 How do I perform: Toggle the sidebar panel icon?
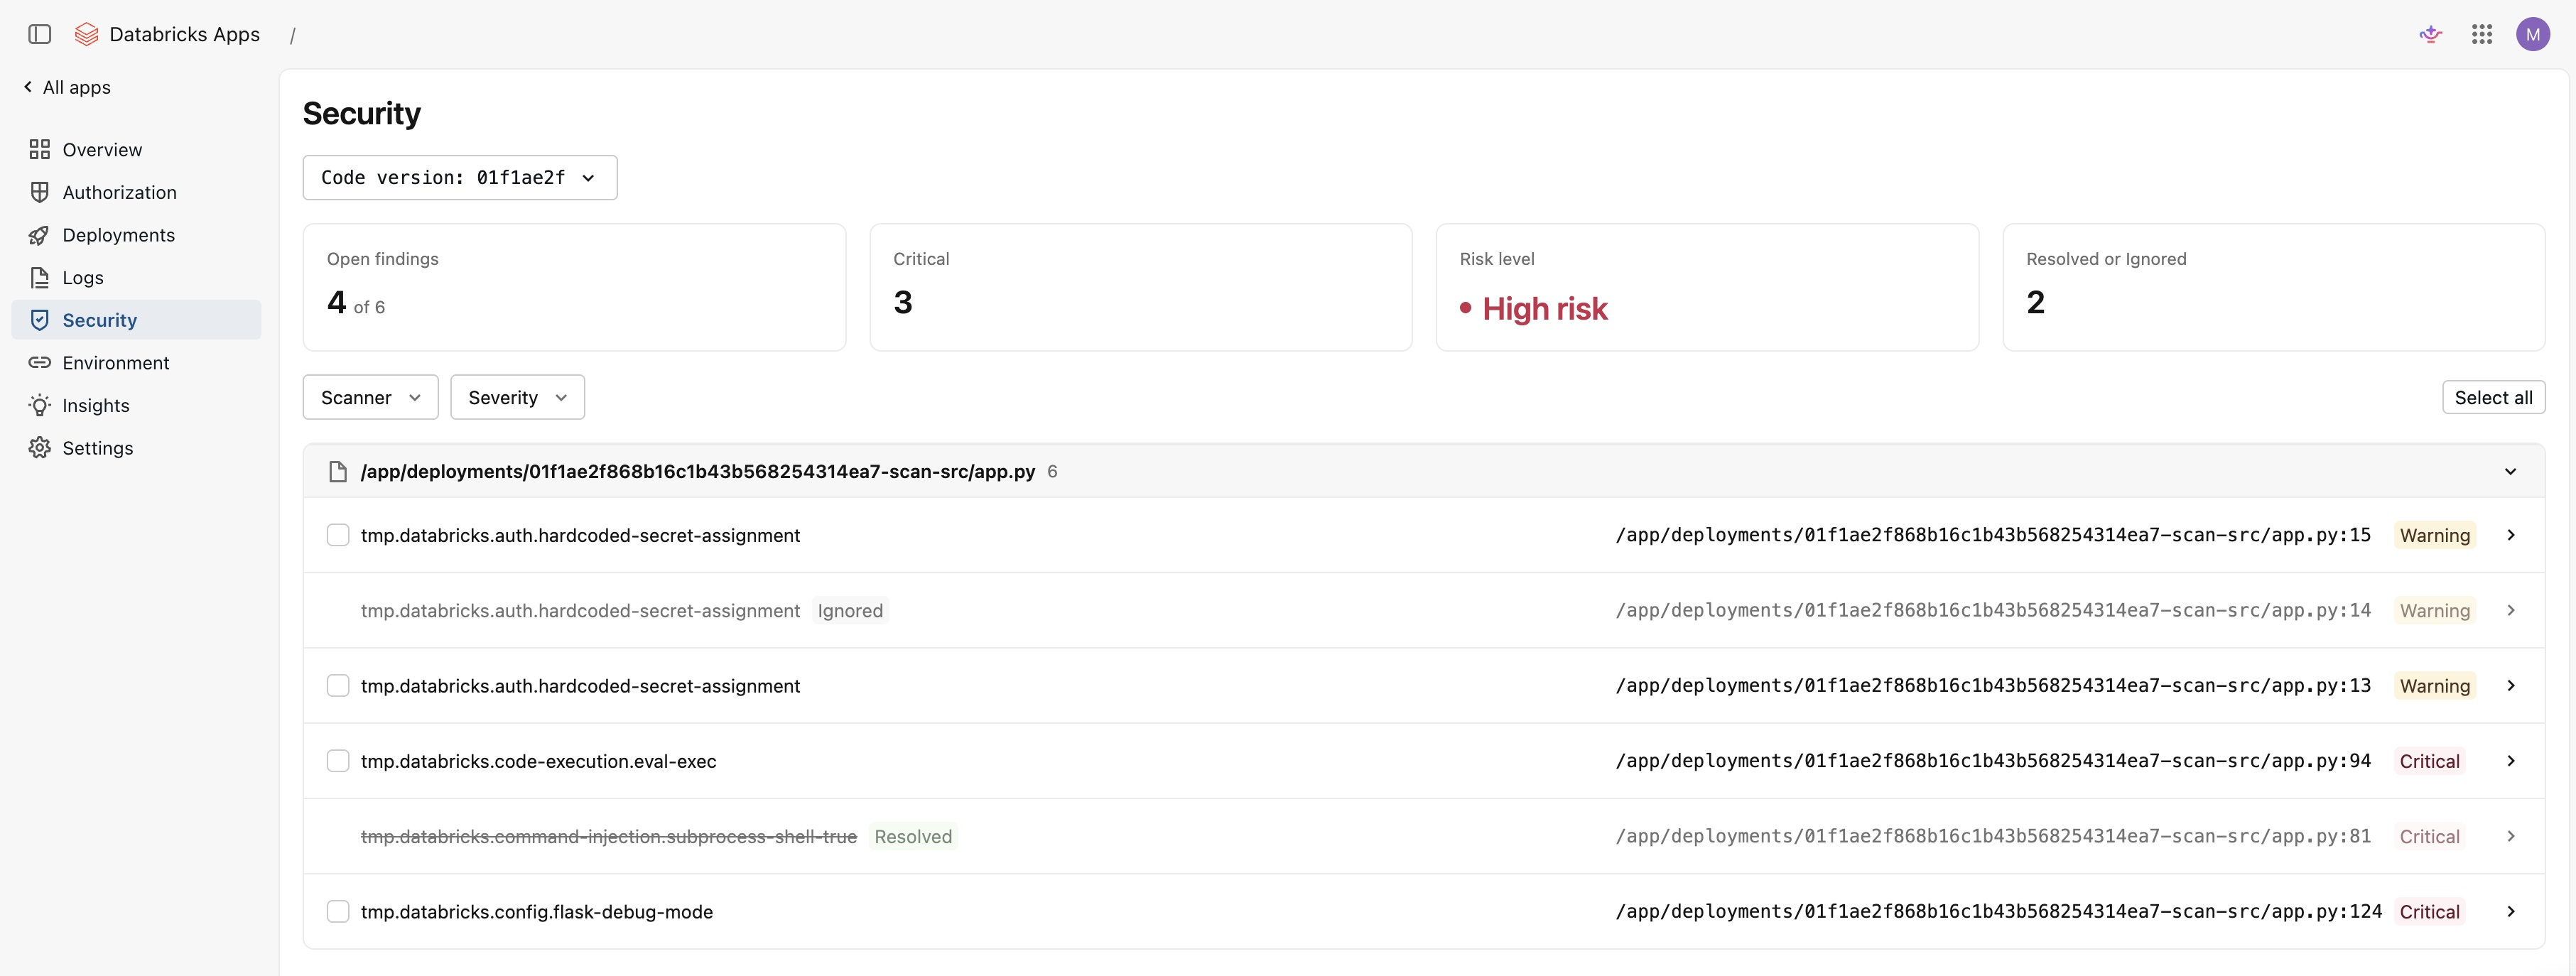[x=40, y=34]
